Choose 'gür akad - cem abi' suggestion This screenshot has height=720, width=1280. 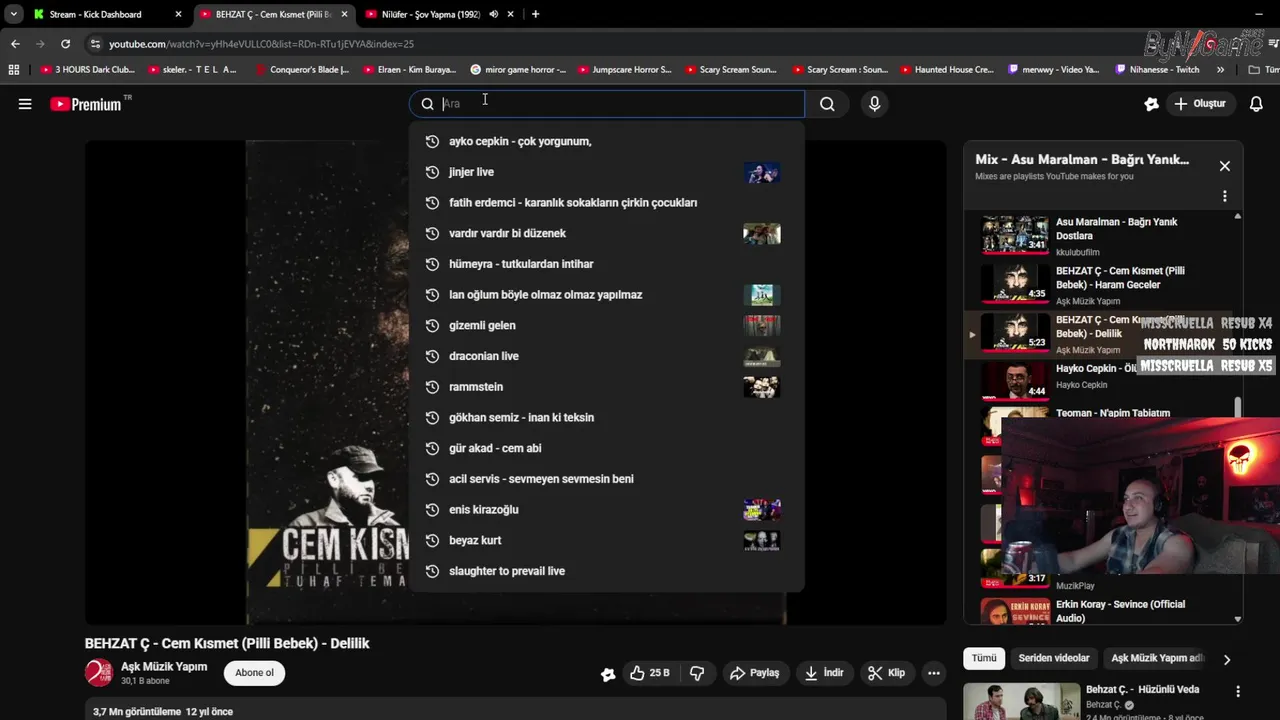(606, 448)
